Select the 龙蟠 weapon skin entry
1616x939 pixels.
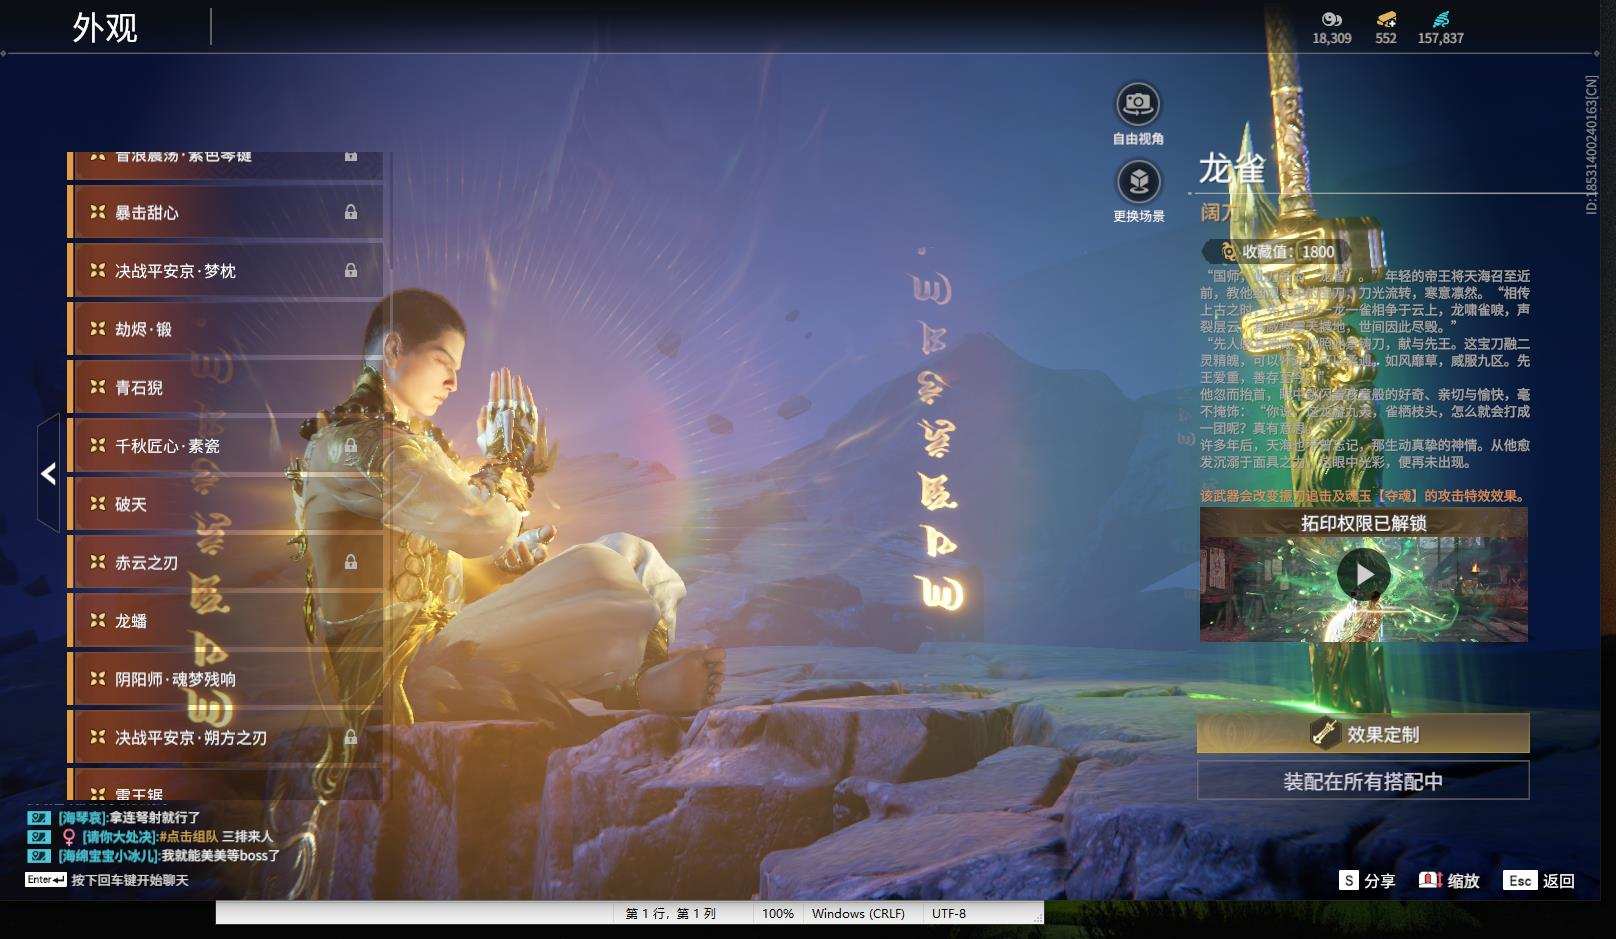[x=225, y=620]
